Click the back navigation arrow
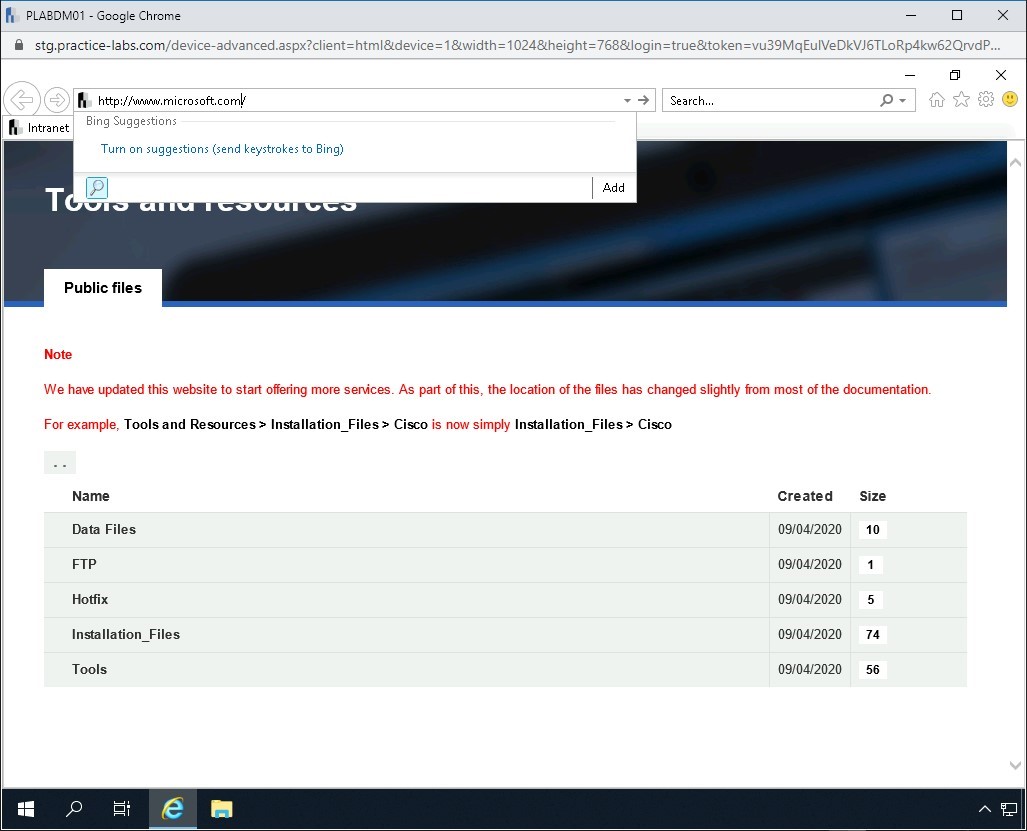The width and height of the screenshot is (1027, 831). [x=21, y=99]
